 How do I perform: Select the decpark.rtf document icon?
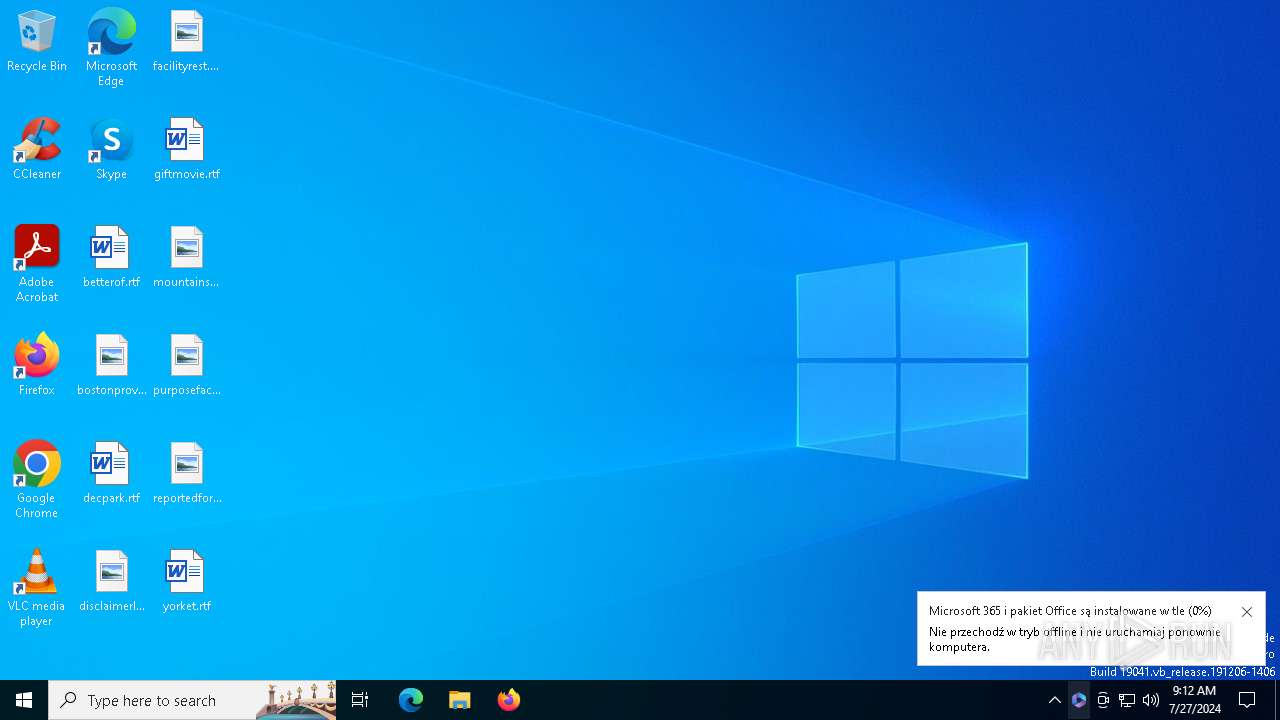[111, 474]
